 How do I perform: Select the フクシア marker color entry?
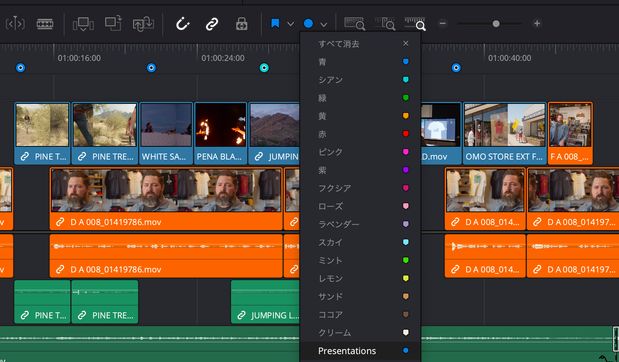point(360,188)
